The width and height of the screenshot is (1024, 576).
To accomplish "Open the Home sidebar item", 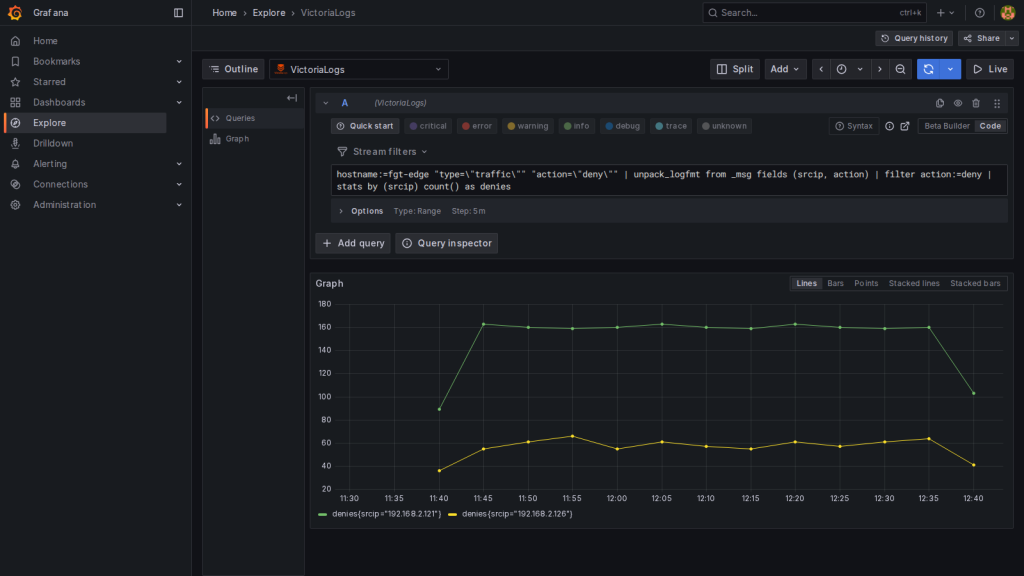I will 45,40.
